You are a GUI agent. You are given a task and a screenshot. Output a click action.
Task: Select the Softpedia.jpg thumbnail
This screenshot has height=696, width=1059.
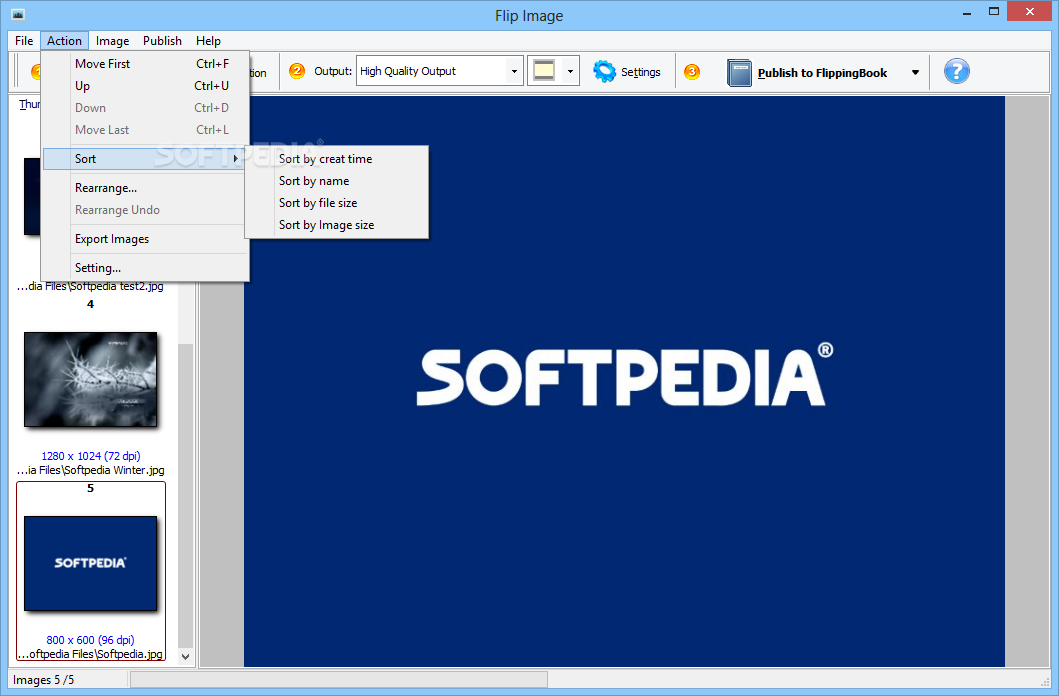pos(91,564)
